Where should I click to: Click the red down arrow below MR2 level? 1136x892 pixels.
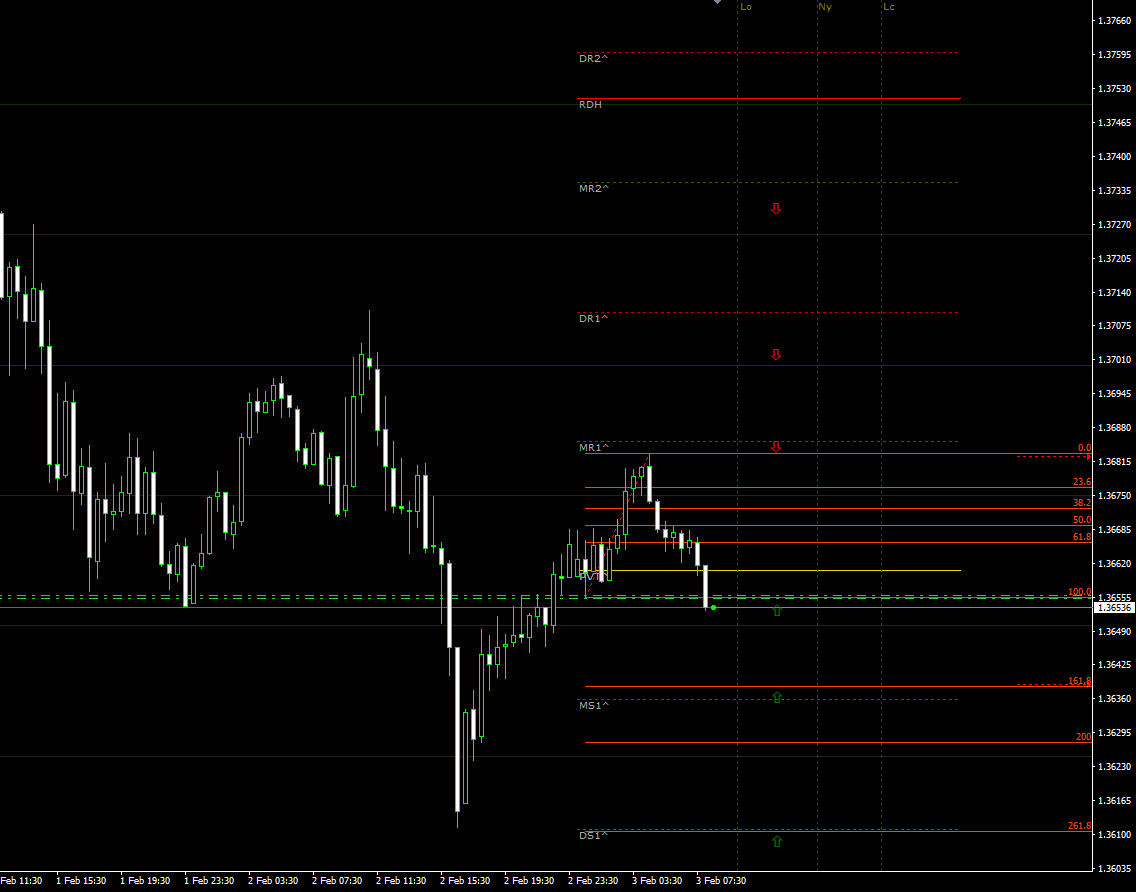[776, 208]
